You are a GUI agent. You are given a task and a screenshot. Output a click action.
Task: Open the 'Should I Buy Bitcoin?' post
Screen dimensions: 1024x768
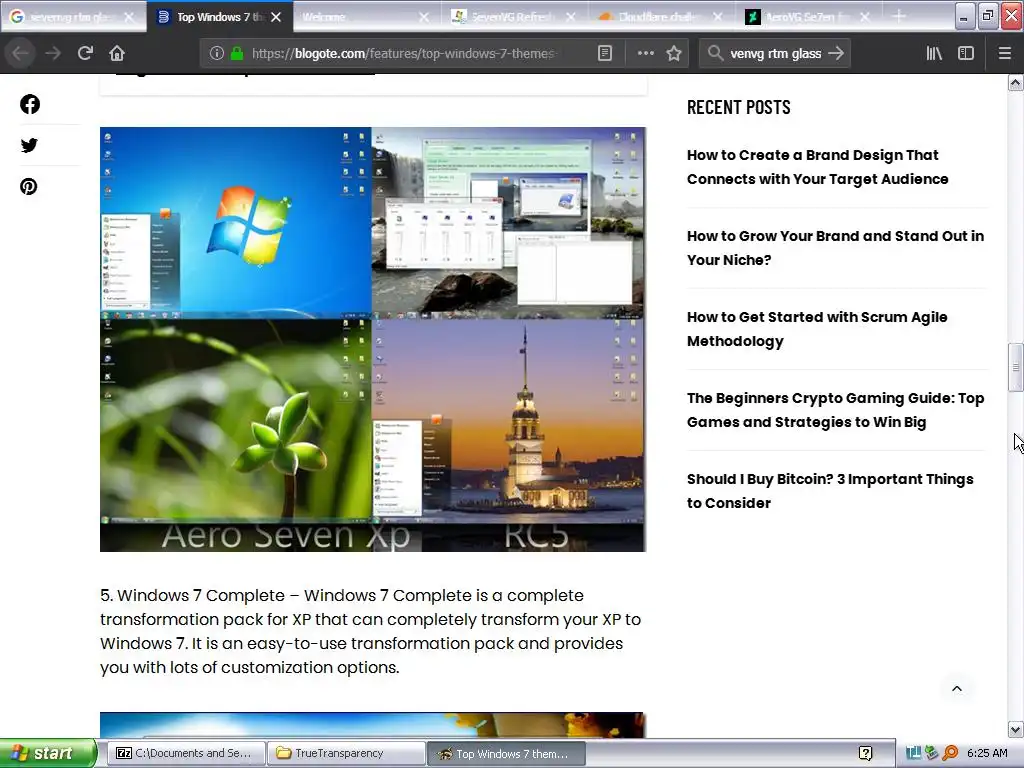tap(830, 491)
